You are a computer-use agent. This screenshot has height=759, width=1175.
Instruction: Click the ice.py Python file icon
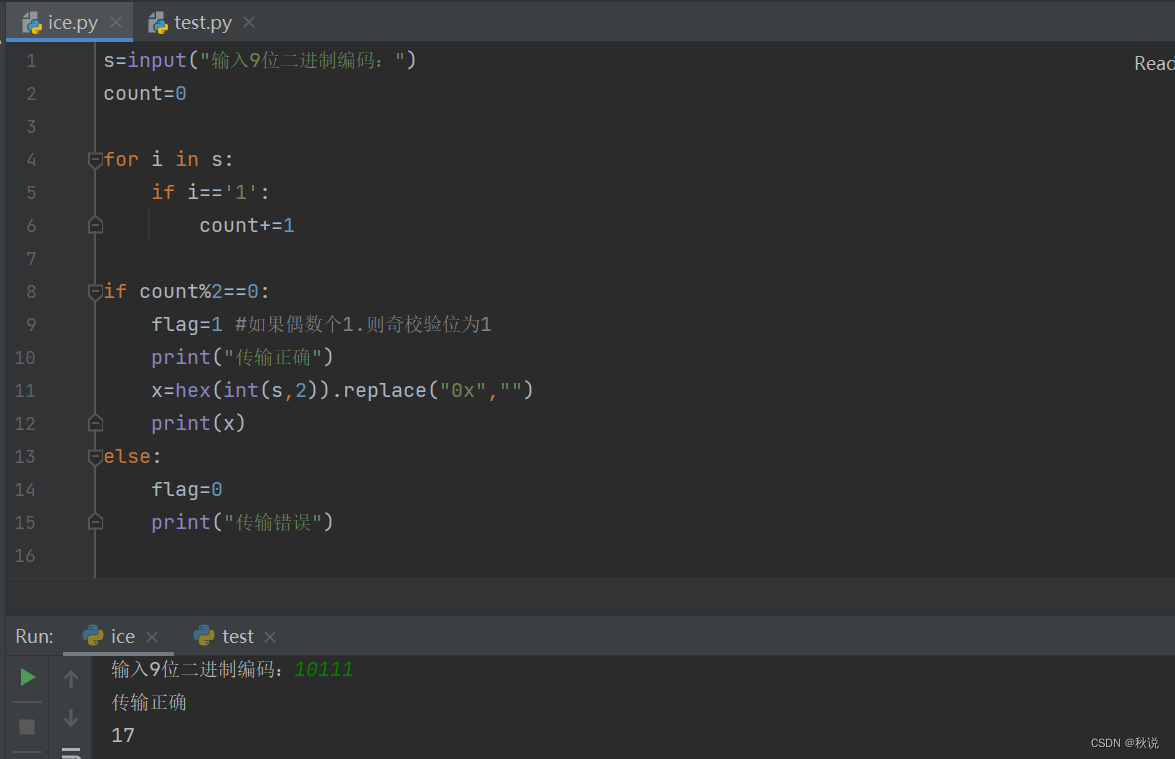32,23
